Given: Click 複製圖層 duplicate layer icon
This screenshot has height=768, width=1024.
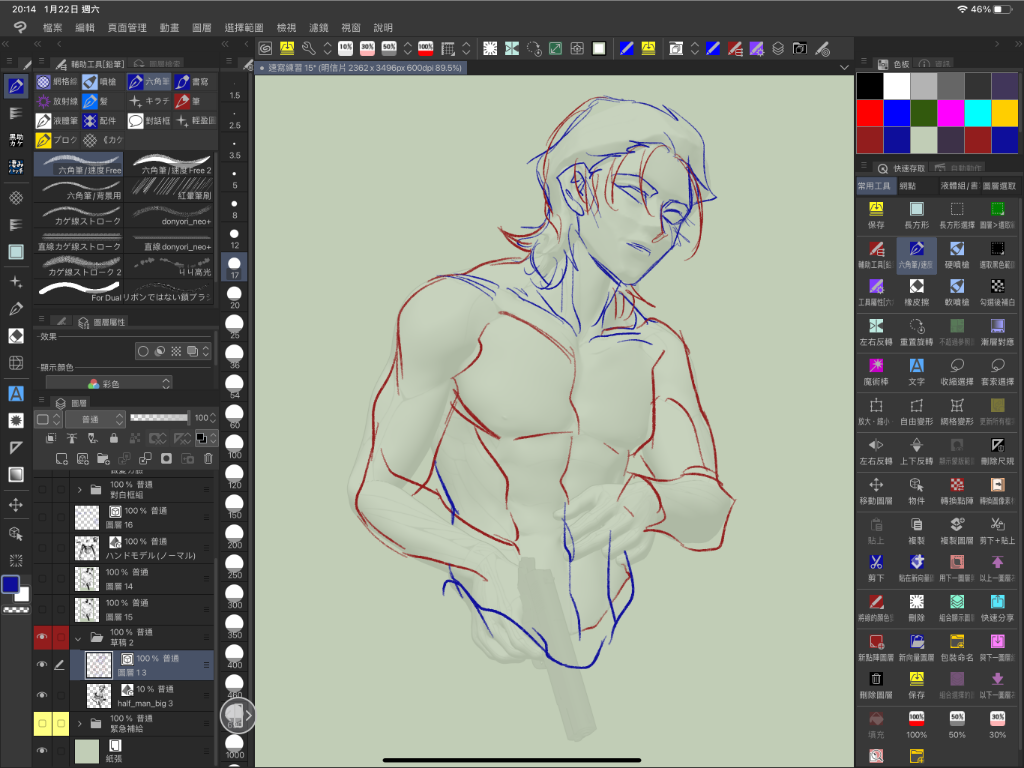Looking at the screenshot, I should tap(957, 530).
